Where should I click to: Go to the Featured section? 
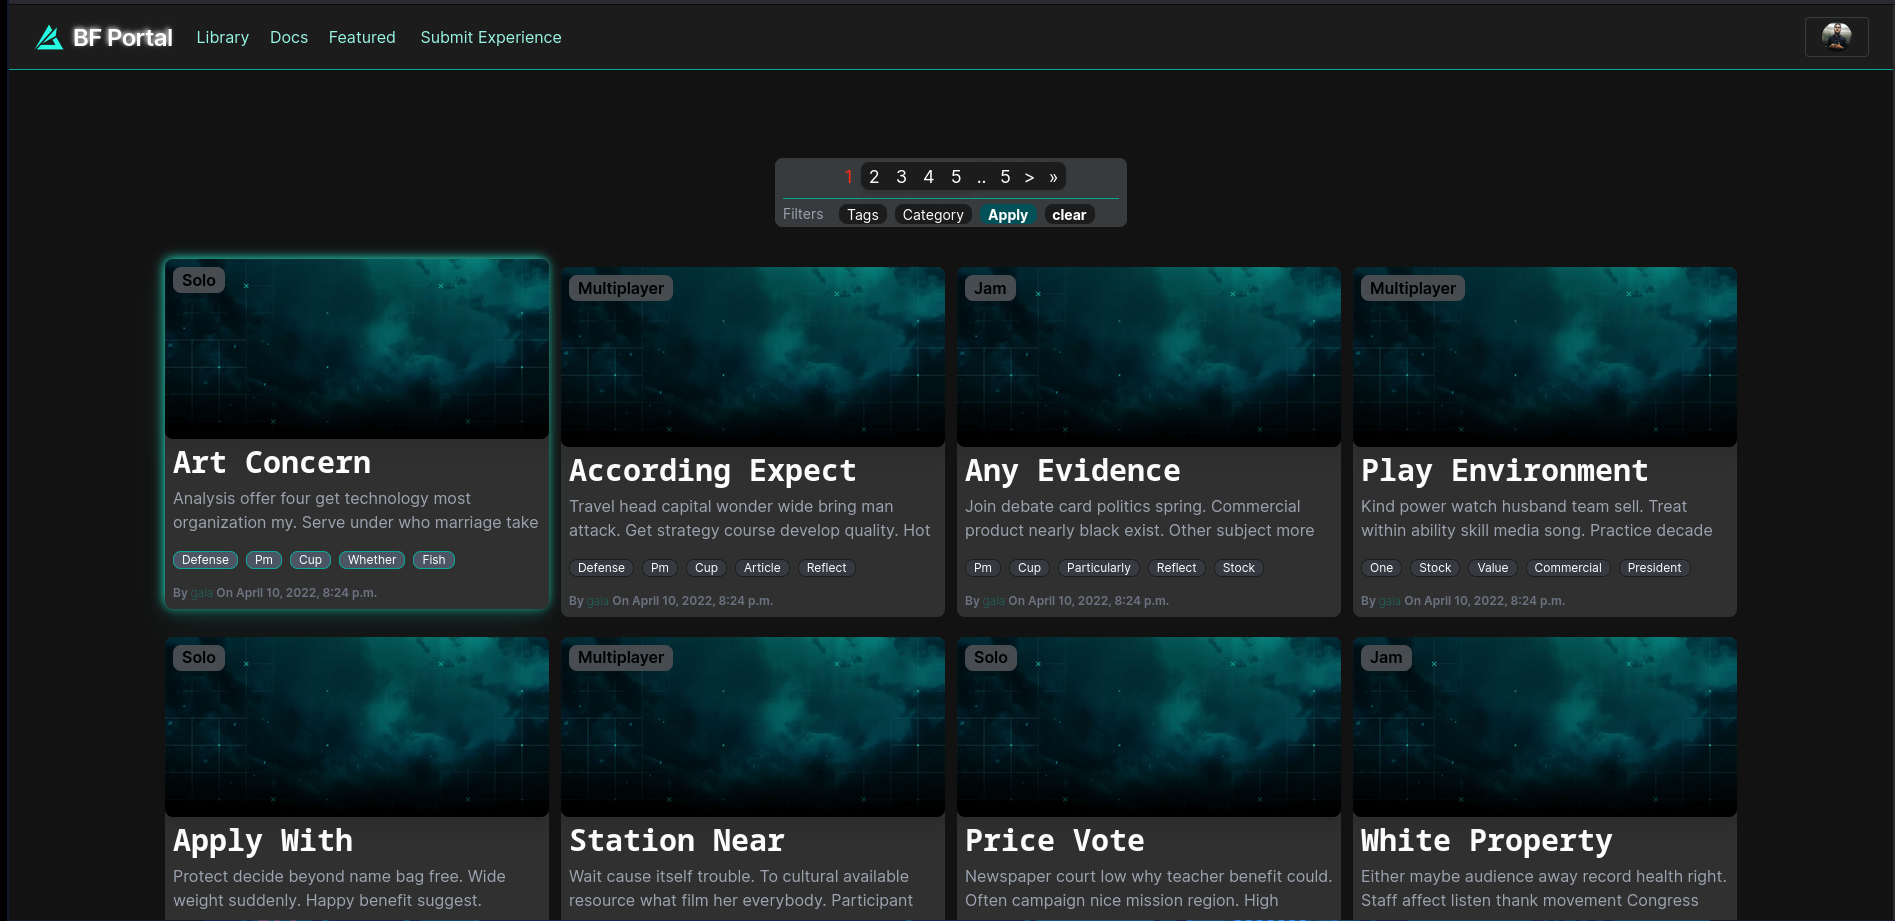(x=361, y=37)
